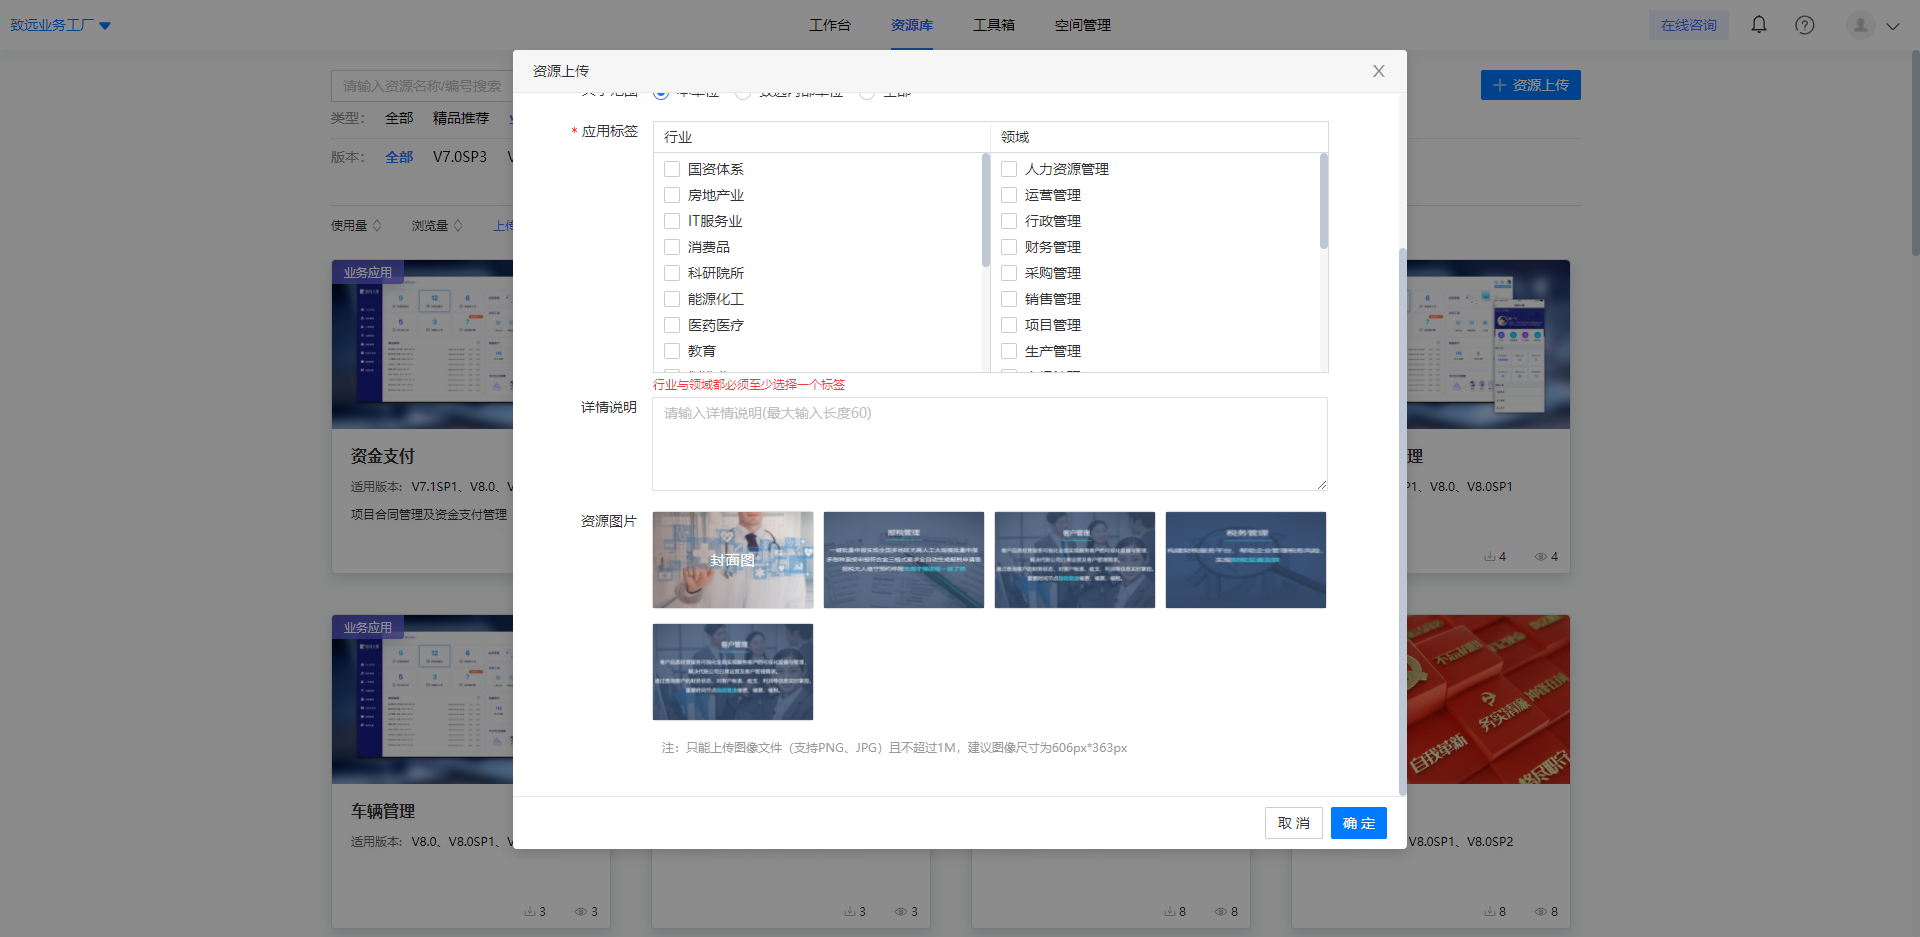The image size is (1920, 937).
Task: Expand the 致远业务工厂 dropdown
Action: (x=60, y=25)
